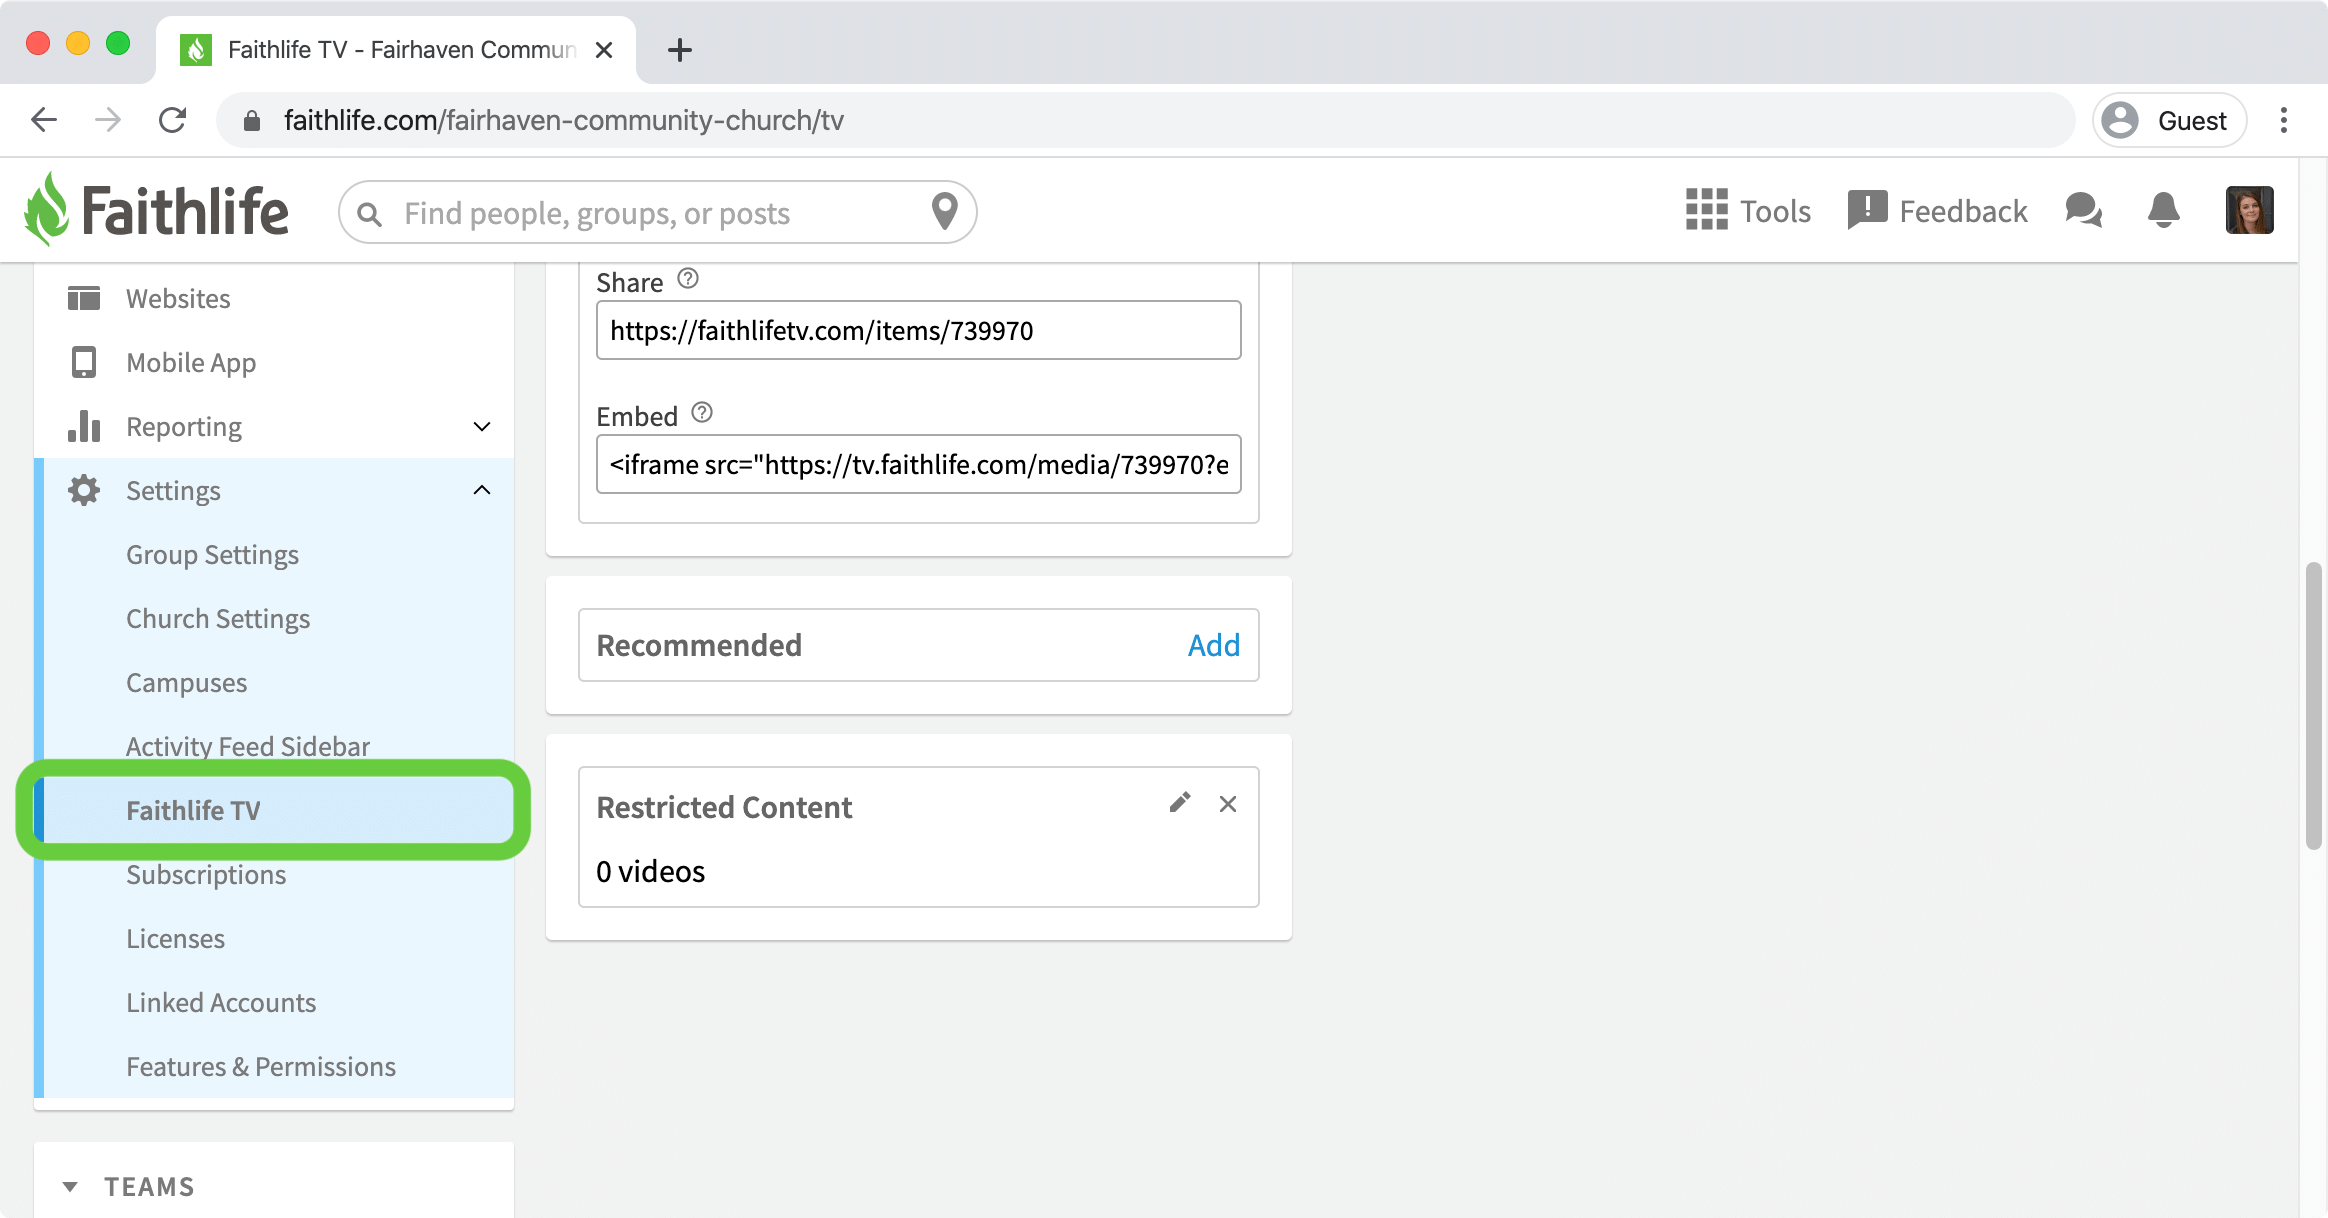Click Add in Recommended section
Image resolution: width=2328 pixels, height=1218 pixels.
[1214, 645]
